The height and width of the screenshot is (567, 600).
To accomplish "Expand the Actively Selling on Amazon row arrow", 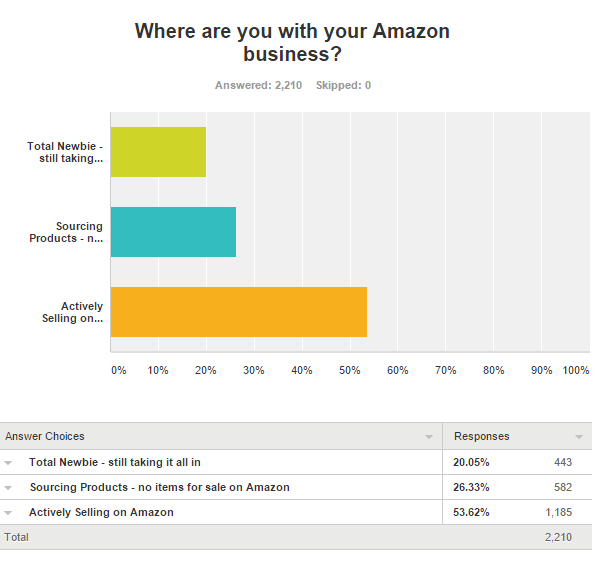I will pyautogui.click(x=8, y=513).
